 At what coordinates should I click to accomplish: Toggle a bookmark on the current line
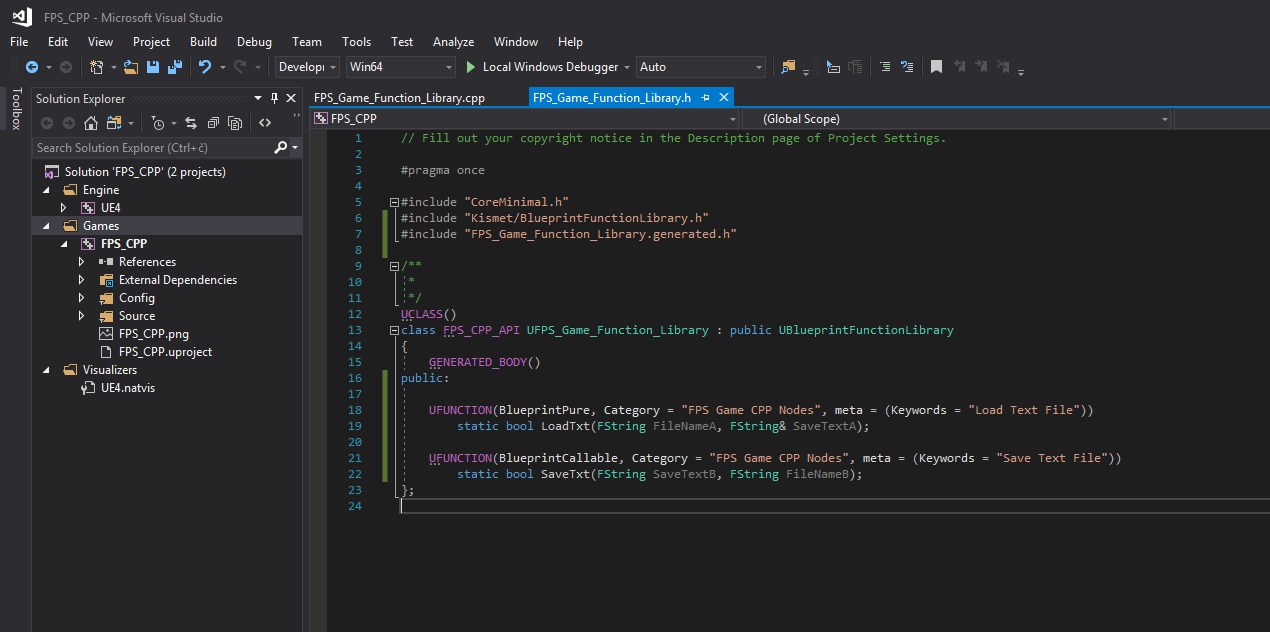click(x=936, y=67)
